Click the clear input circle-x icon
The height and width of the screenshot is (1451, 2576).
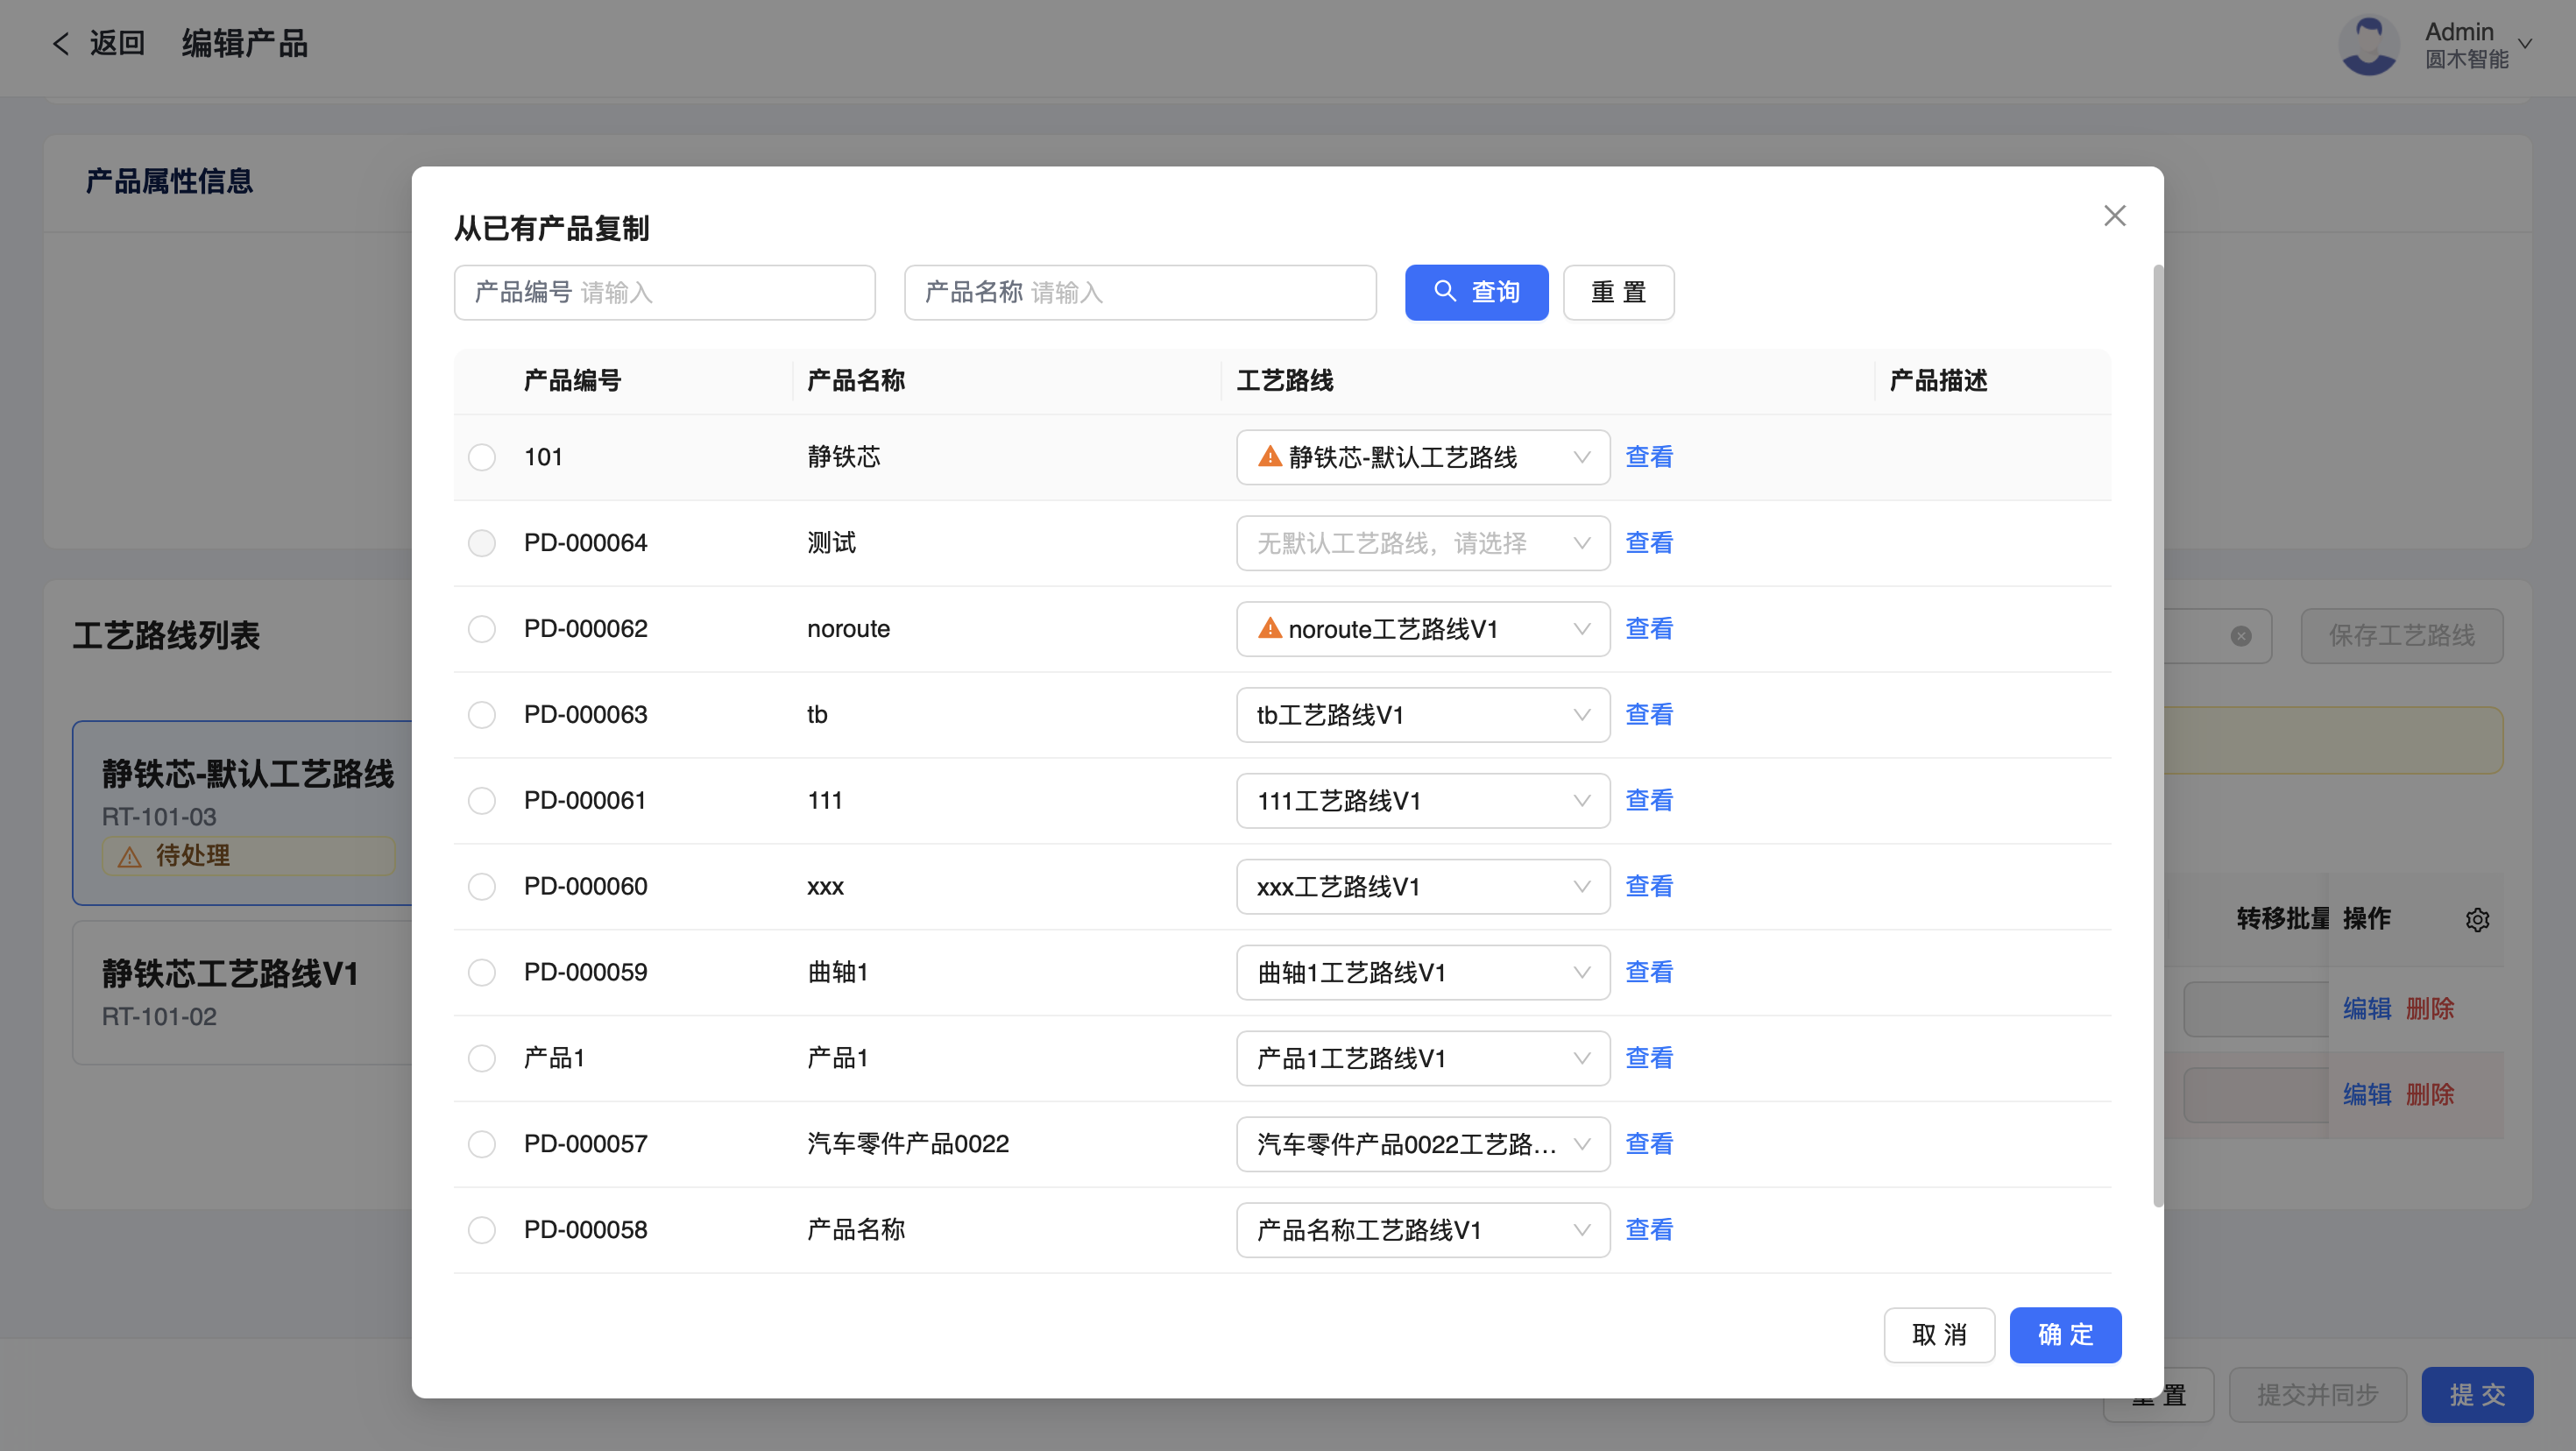2241,636
